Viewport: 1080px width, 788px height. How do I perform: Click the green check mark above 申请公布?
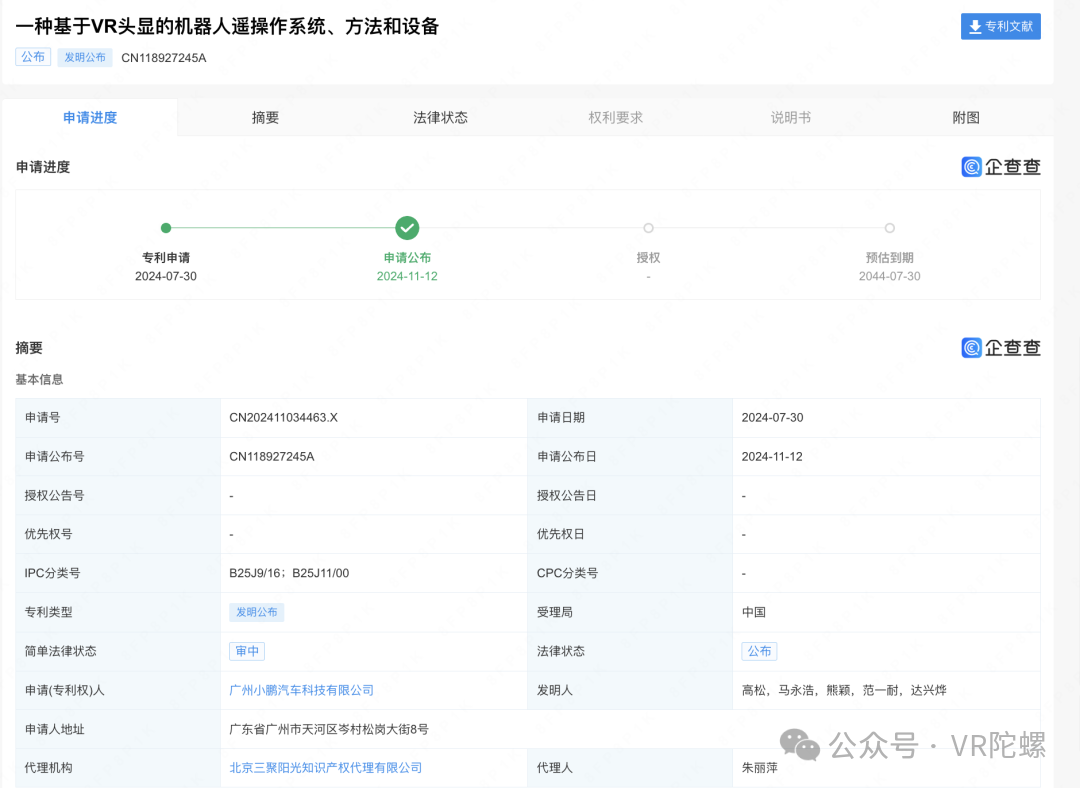point(407,228)
